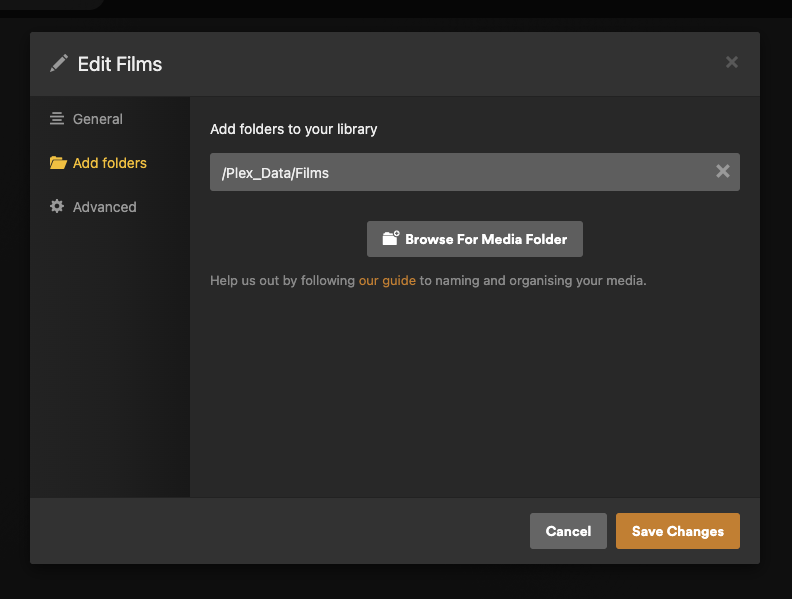
Task: Switch to the General tab
Action: click(97, 119)
